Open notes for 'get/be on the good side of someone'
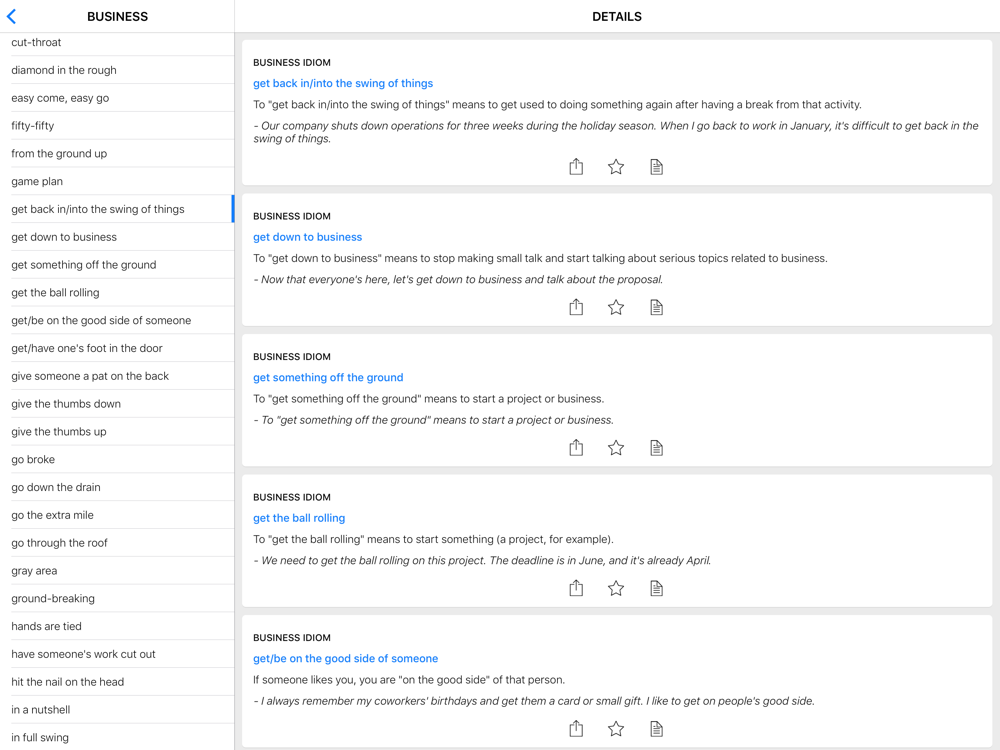1000x750 pixels. point(656,729)
